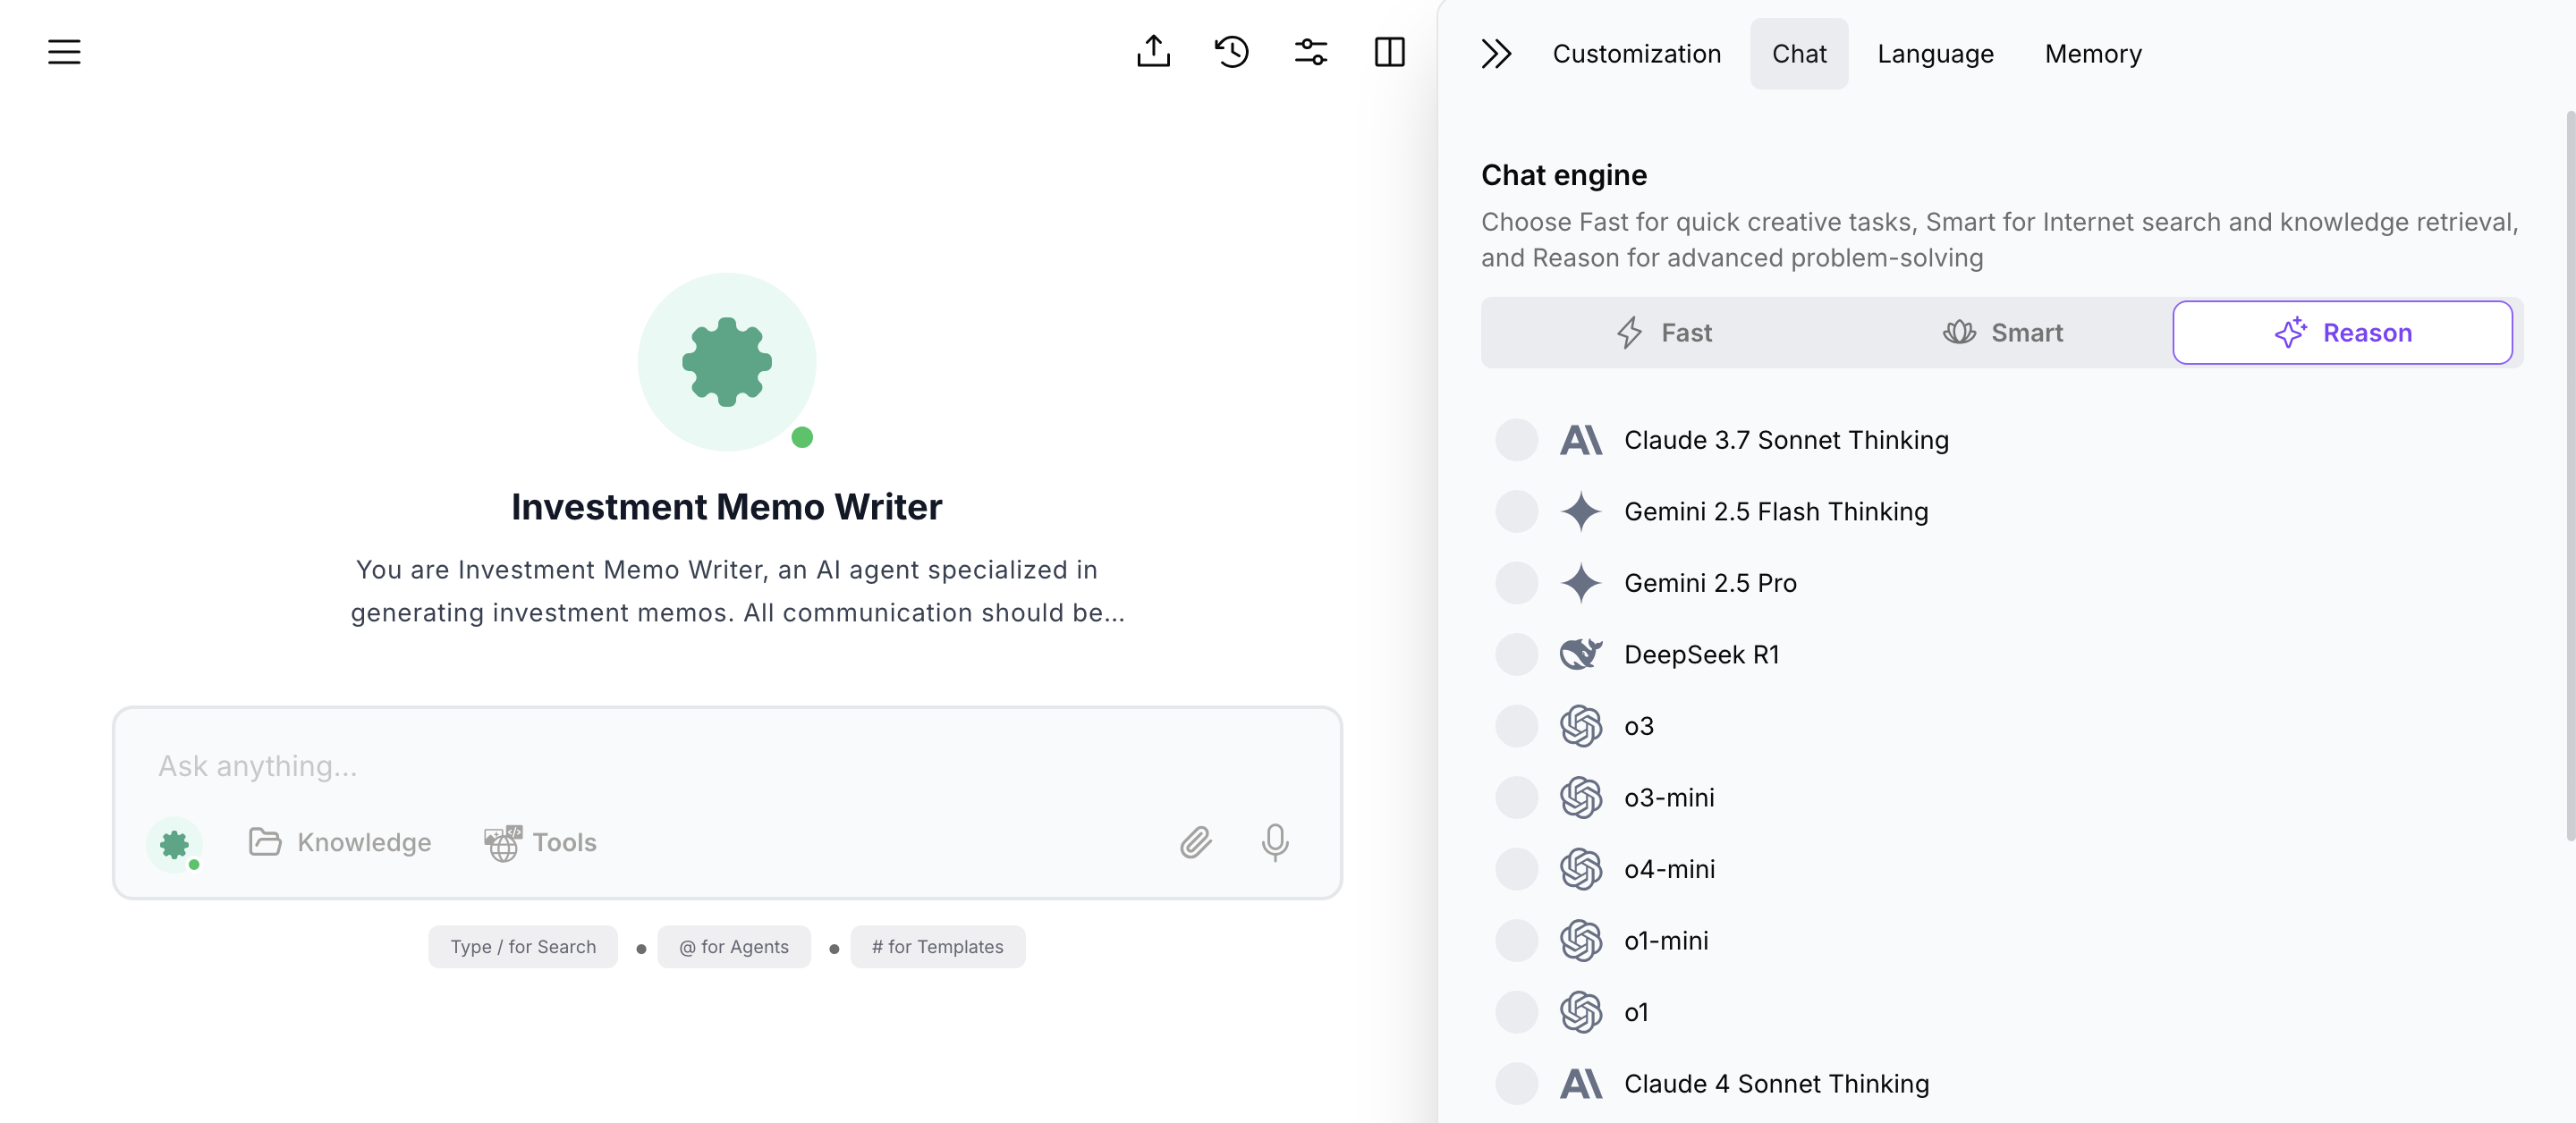Viewport: 2576px width, 1123px height.
Task: Toggle the split panel layout icon
Action: point(1390,52)
